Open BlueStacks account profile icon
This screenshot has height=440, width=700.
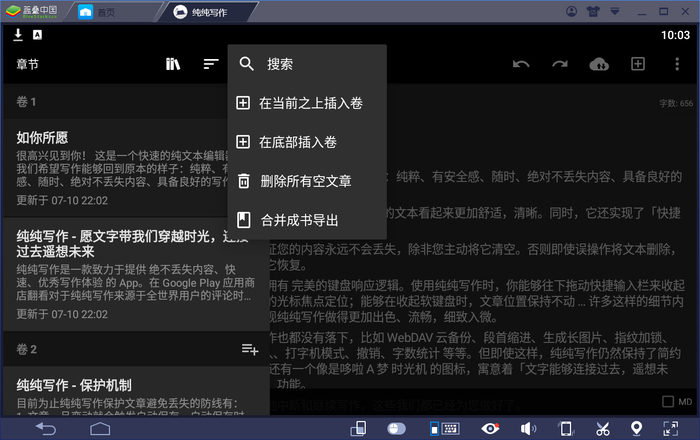571,12
